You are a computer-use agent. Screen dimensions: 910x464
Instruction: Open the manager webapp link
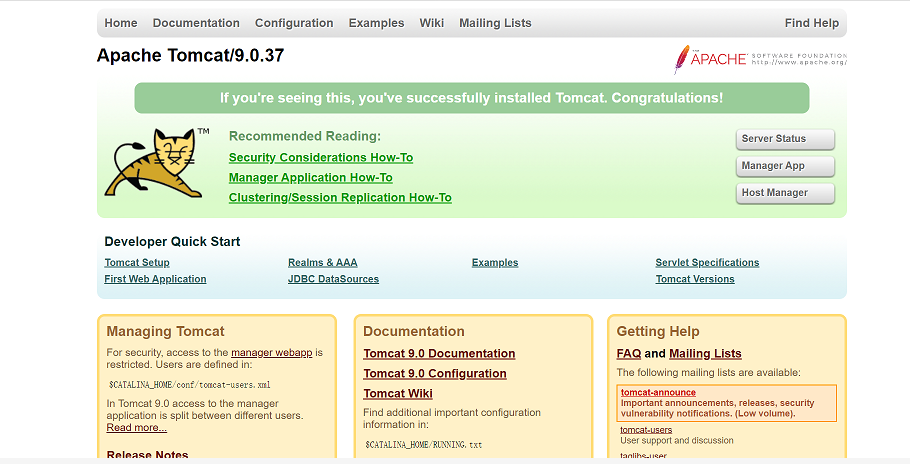click(x=272, y=353)
